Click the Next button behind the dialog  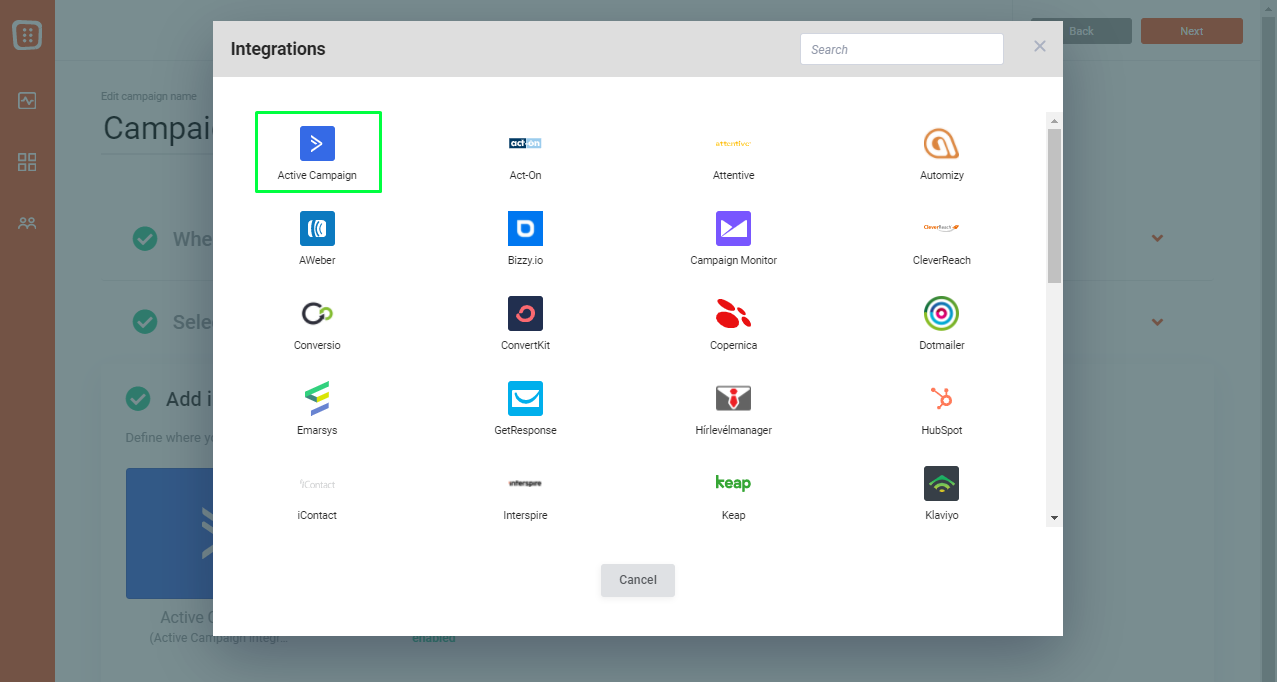pos(1192,31)
